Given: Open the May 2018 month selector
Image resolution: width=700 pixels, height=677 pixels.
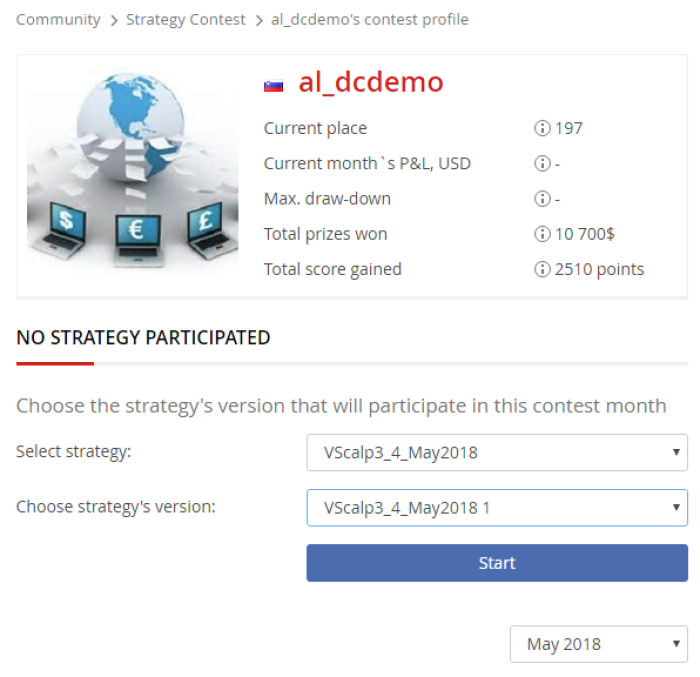Looking at the screenshot, I should pyautogui.click(x=599, y=644).
